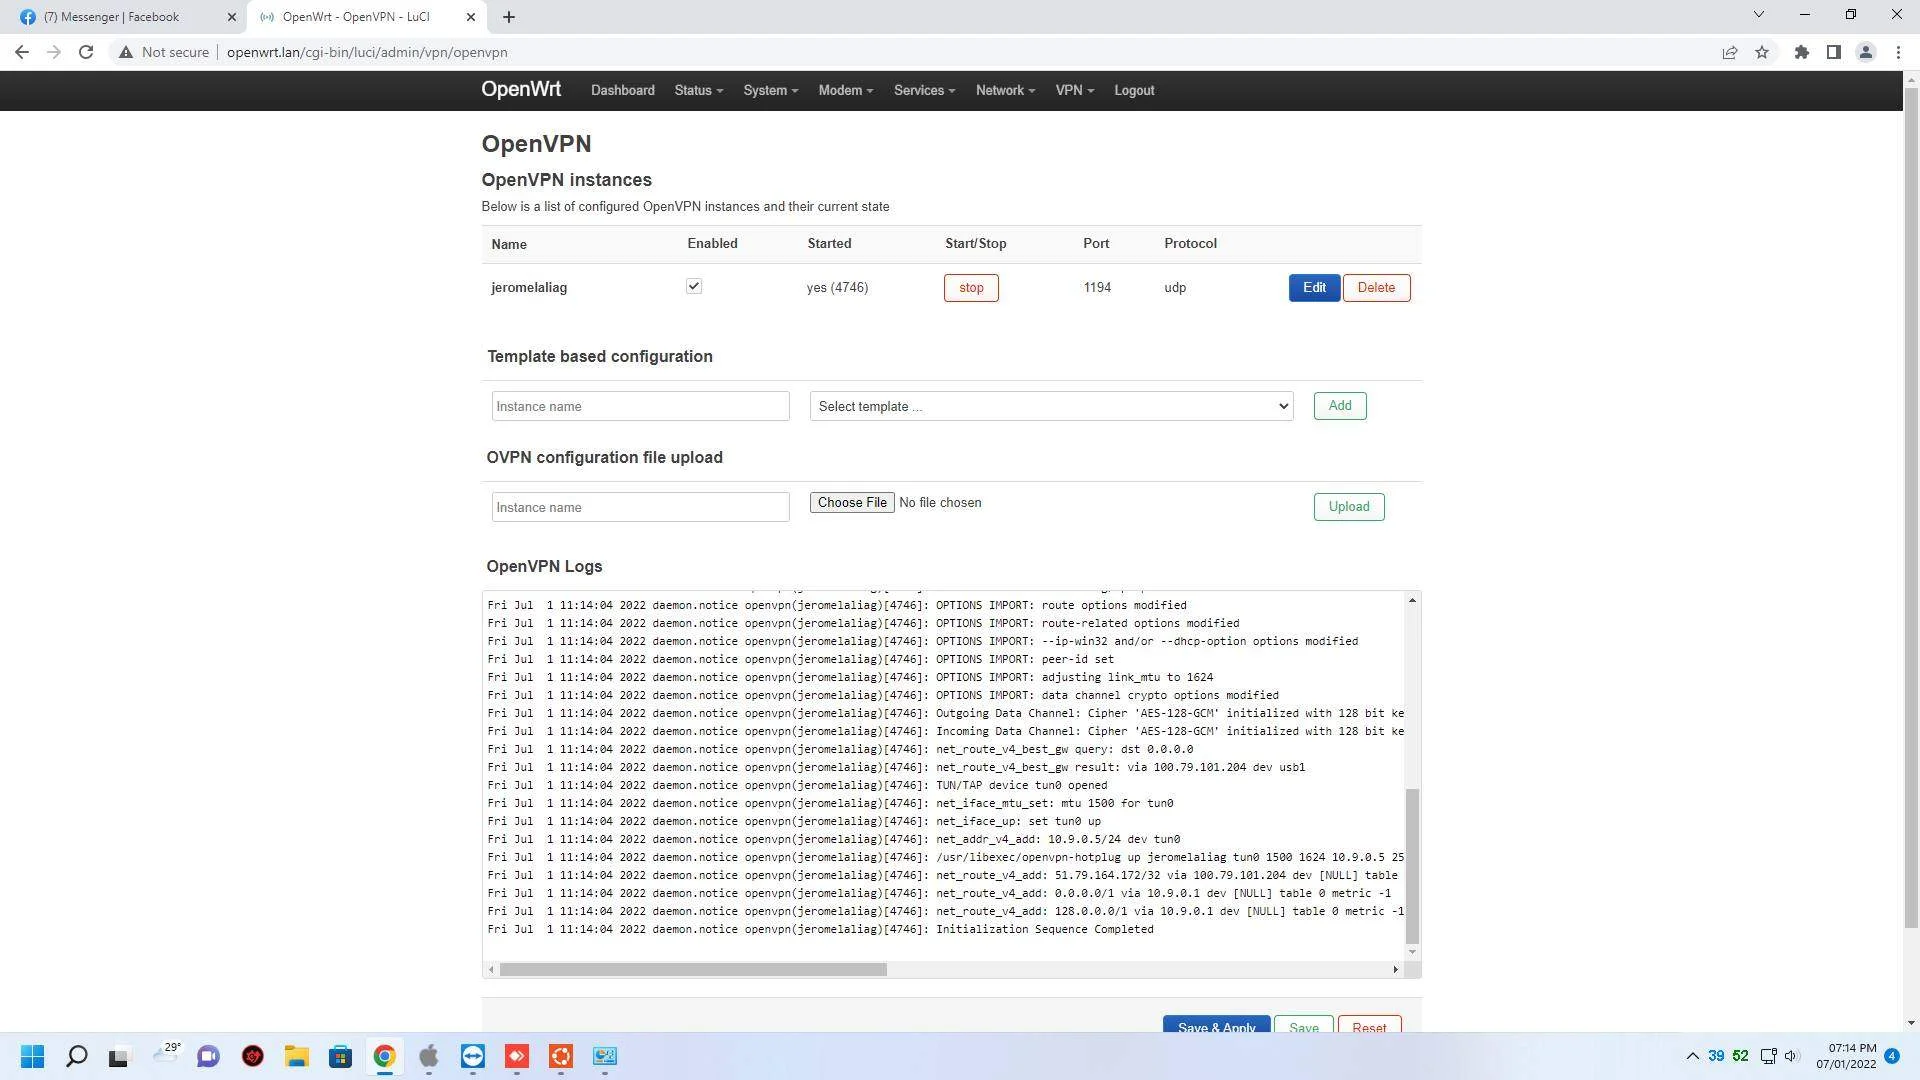Click Add for template based configuration

coord(1340,406)
